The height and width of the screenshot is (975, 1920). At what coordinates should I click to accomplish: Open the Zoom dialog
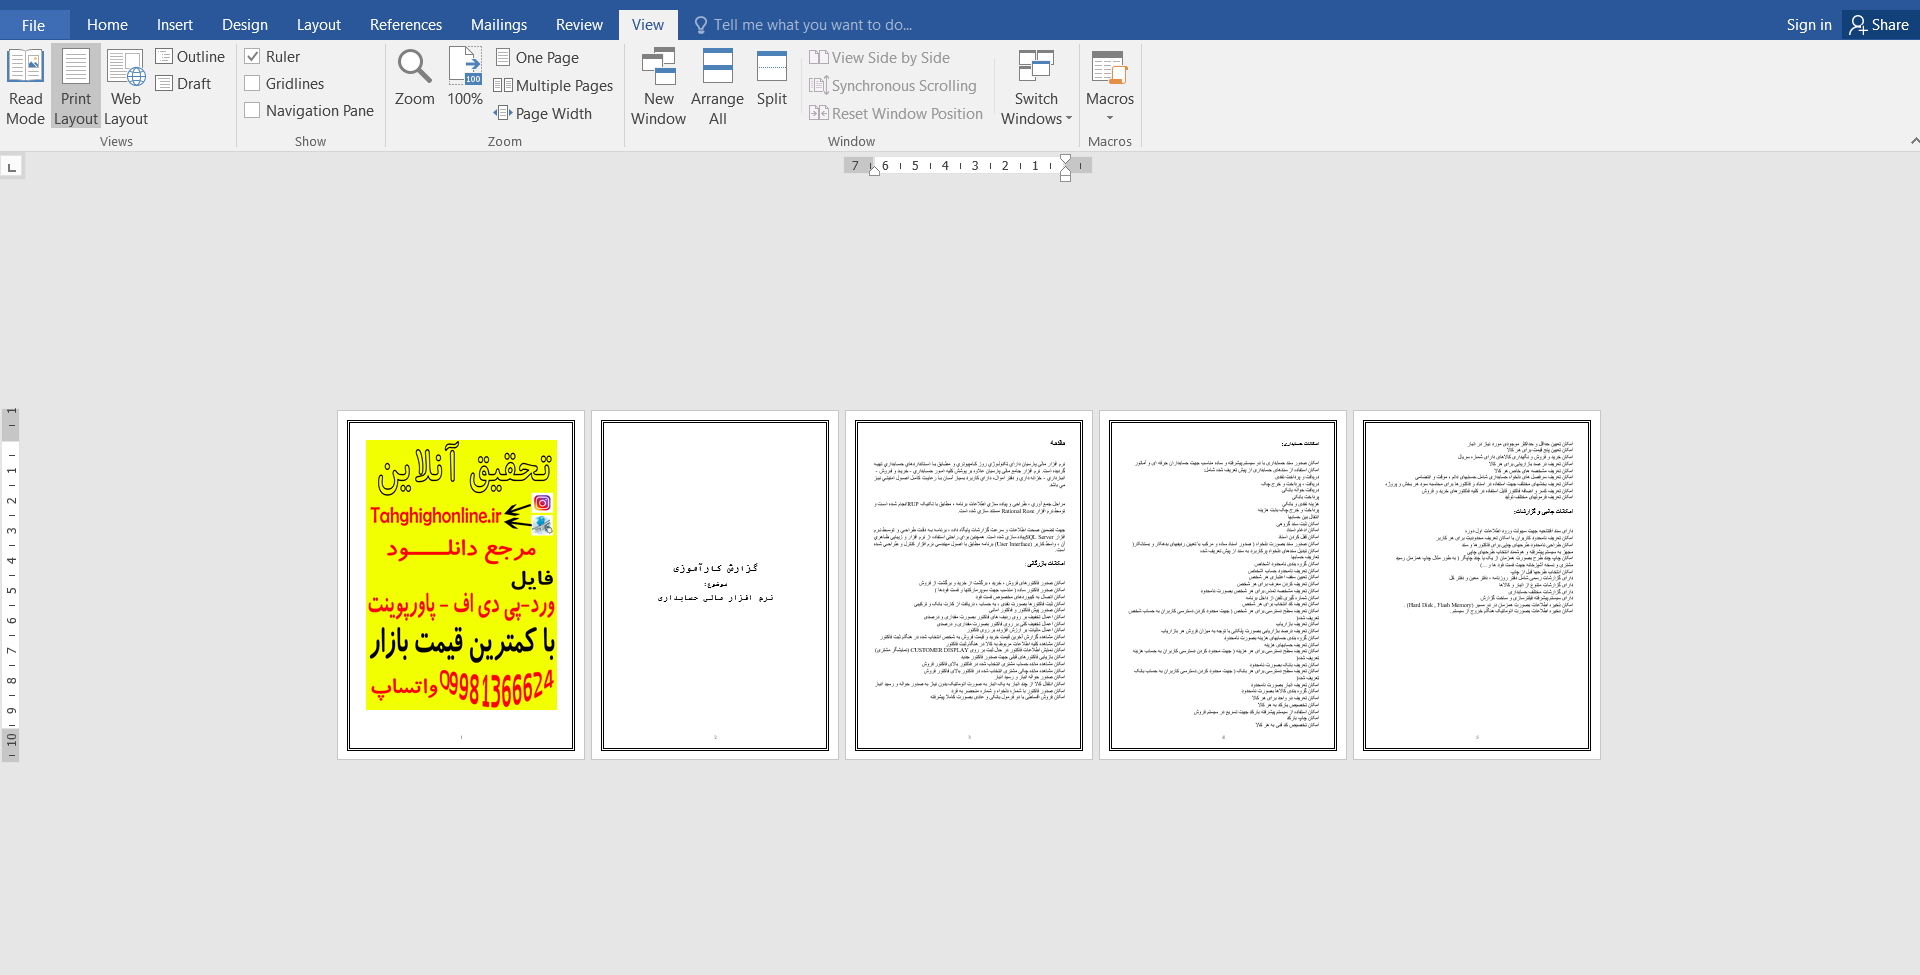[x=414, y=77]
